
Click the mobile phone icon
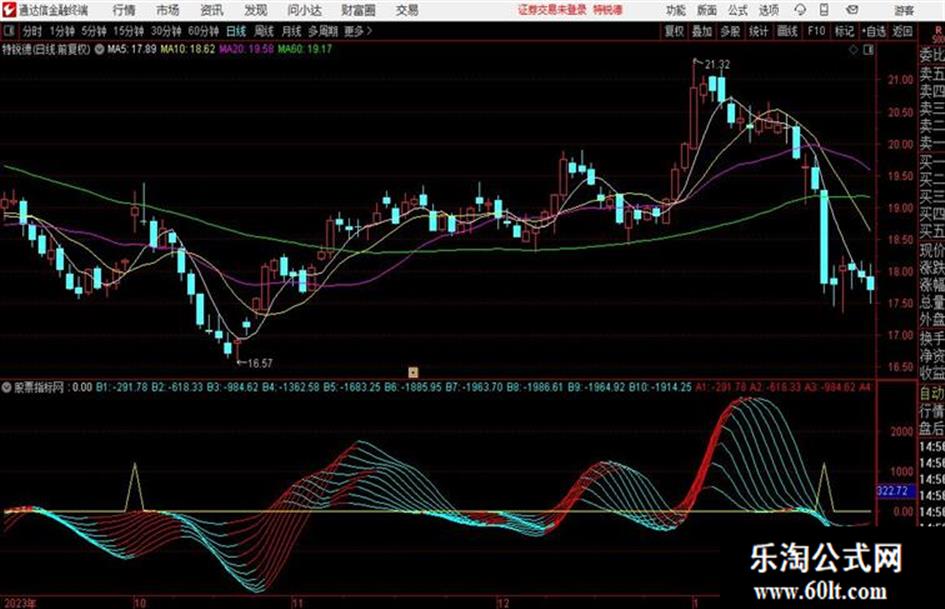tap(824, 10)
